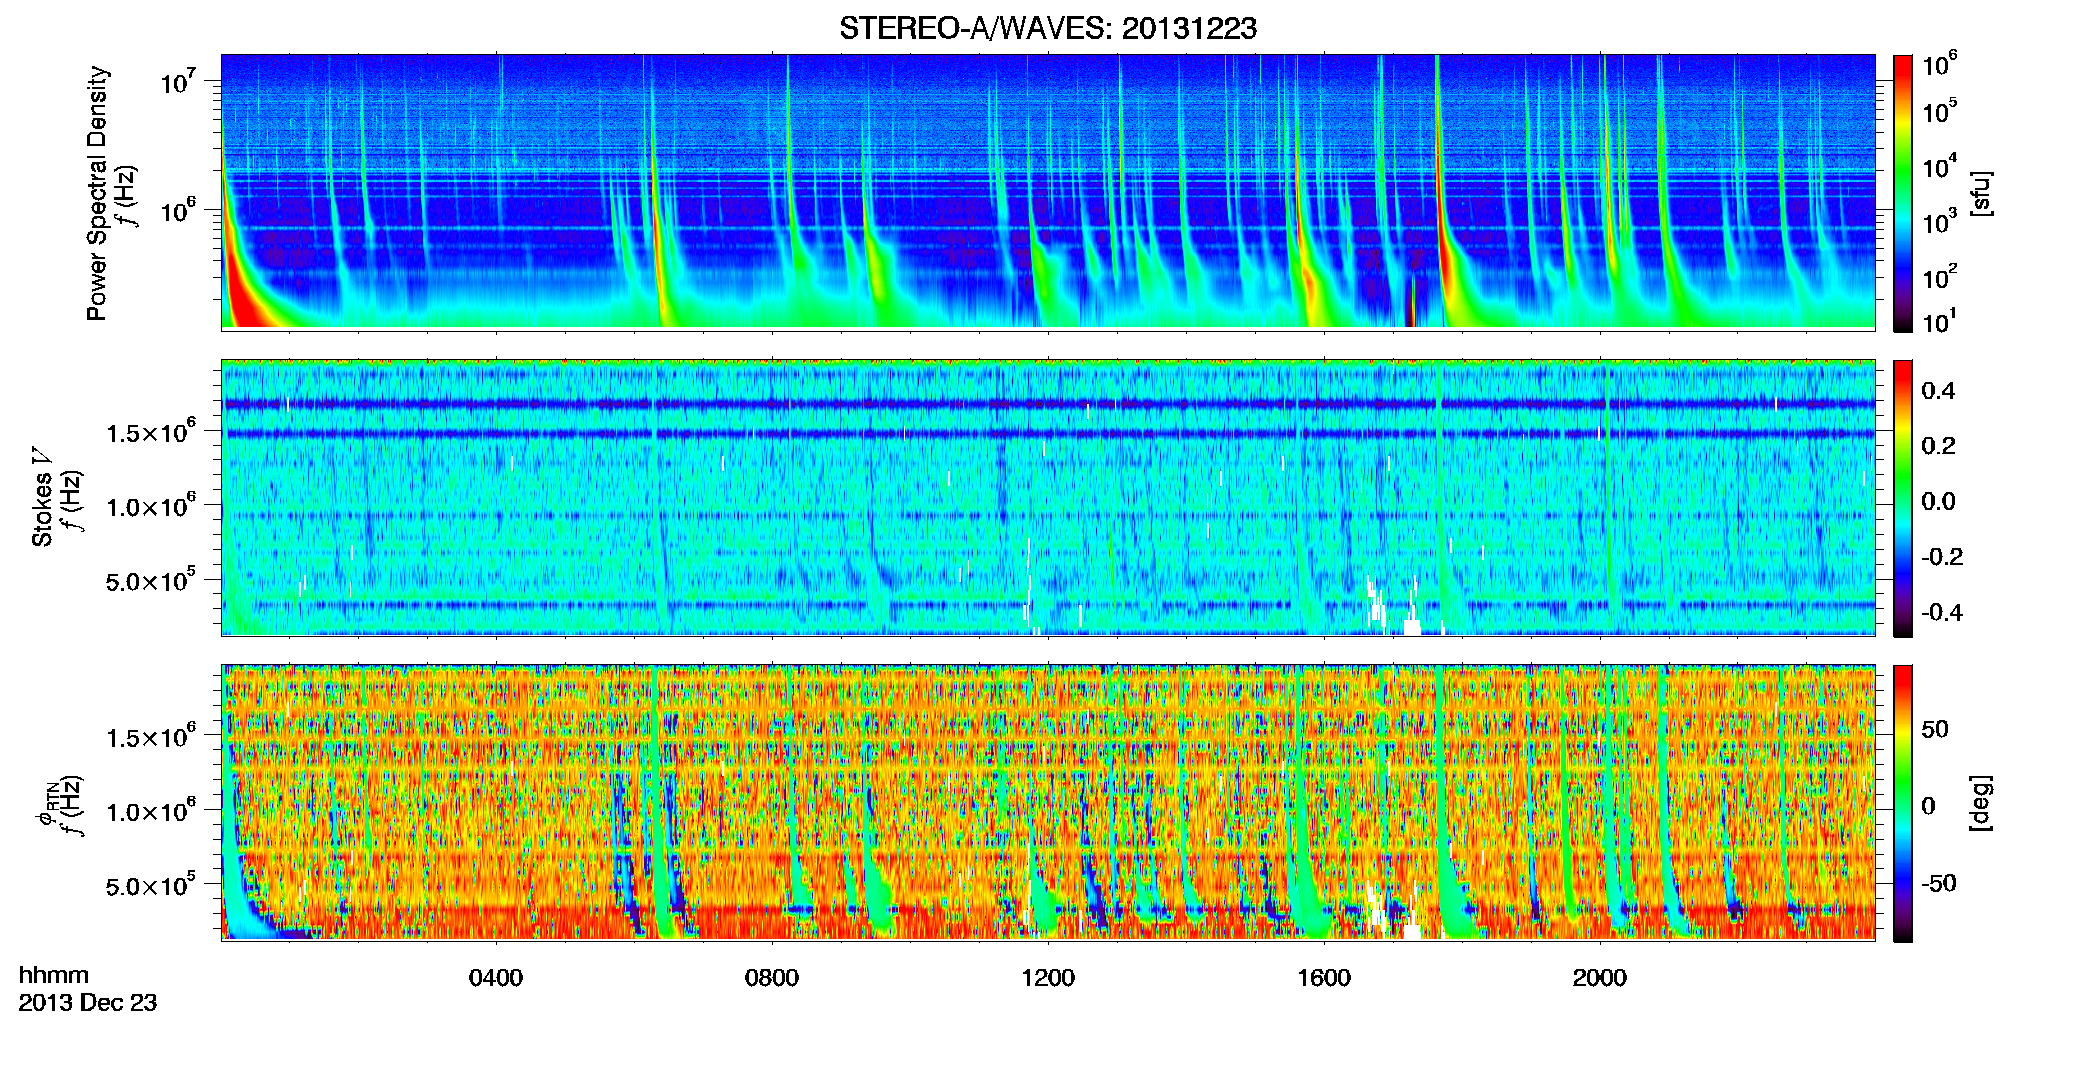Viewport: 2096px width, 1080px height.
Task: Click the 1600 time tick label
Action: click(1324, 978)
